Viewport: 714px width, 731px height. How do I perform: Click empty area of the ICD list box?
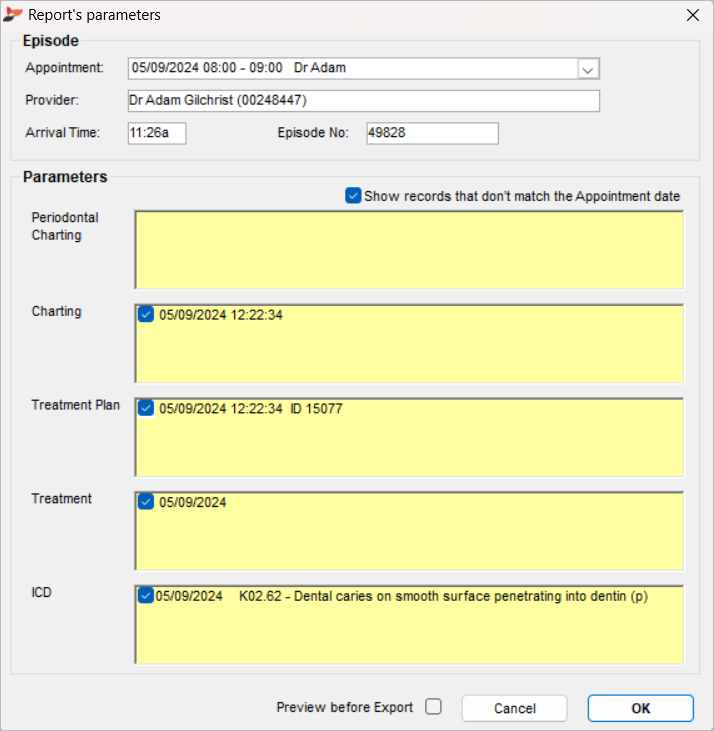(x=408, y=638)
